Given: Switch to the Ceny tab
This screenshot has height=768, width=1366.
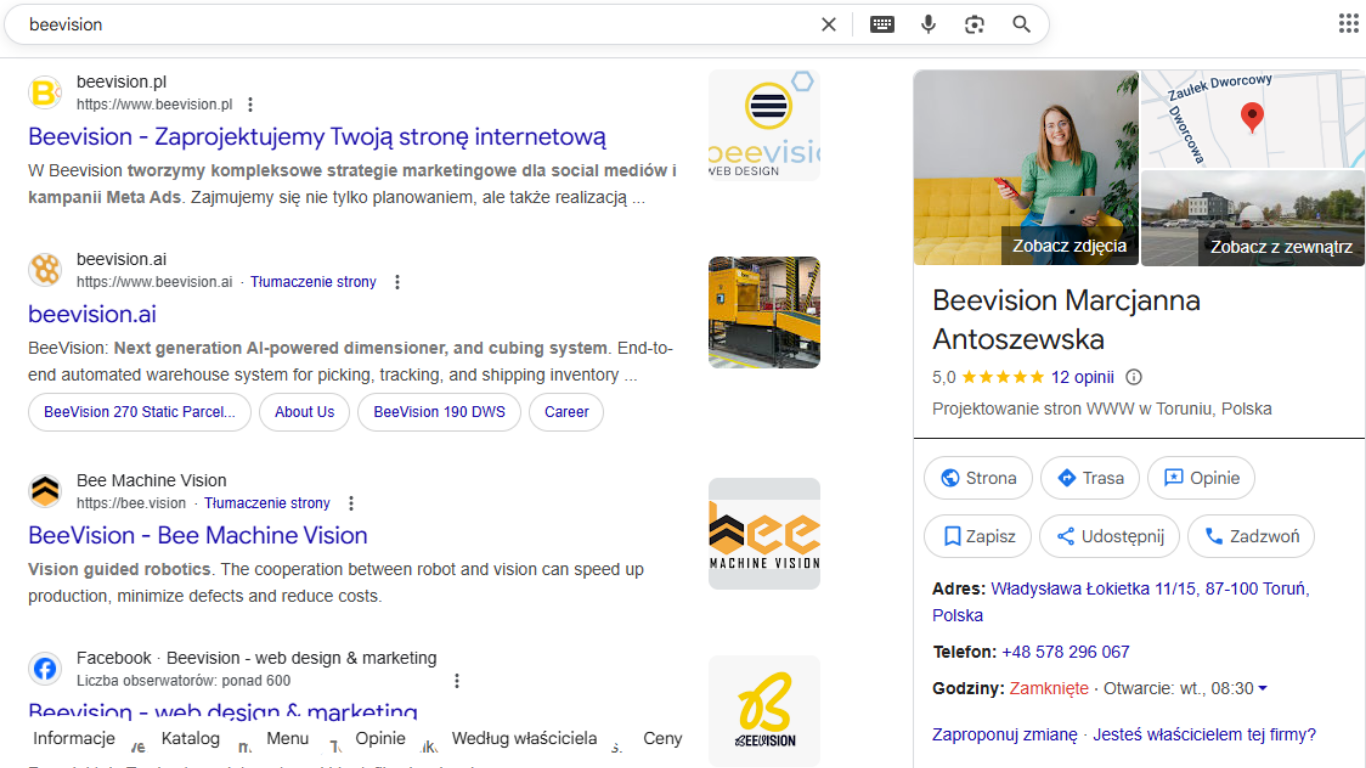Looking at the screenshot, I should tap(662, 738).
